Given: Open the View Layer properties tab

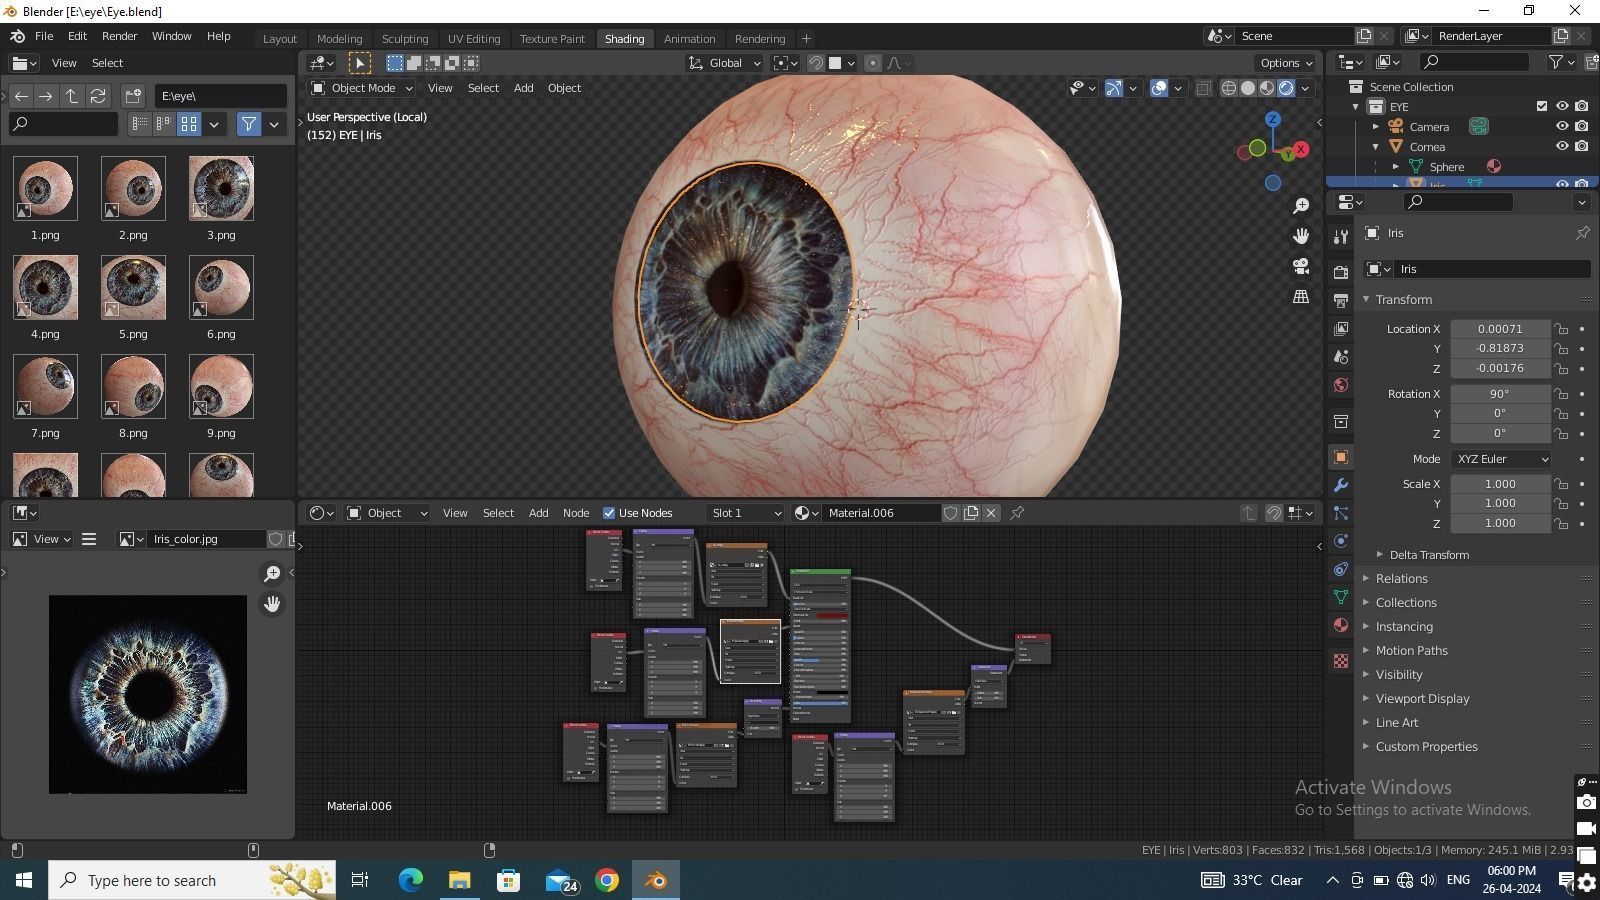Looking at the screenshot, I should pyautogui.click(x=1341, y=328).
